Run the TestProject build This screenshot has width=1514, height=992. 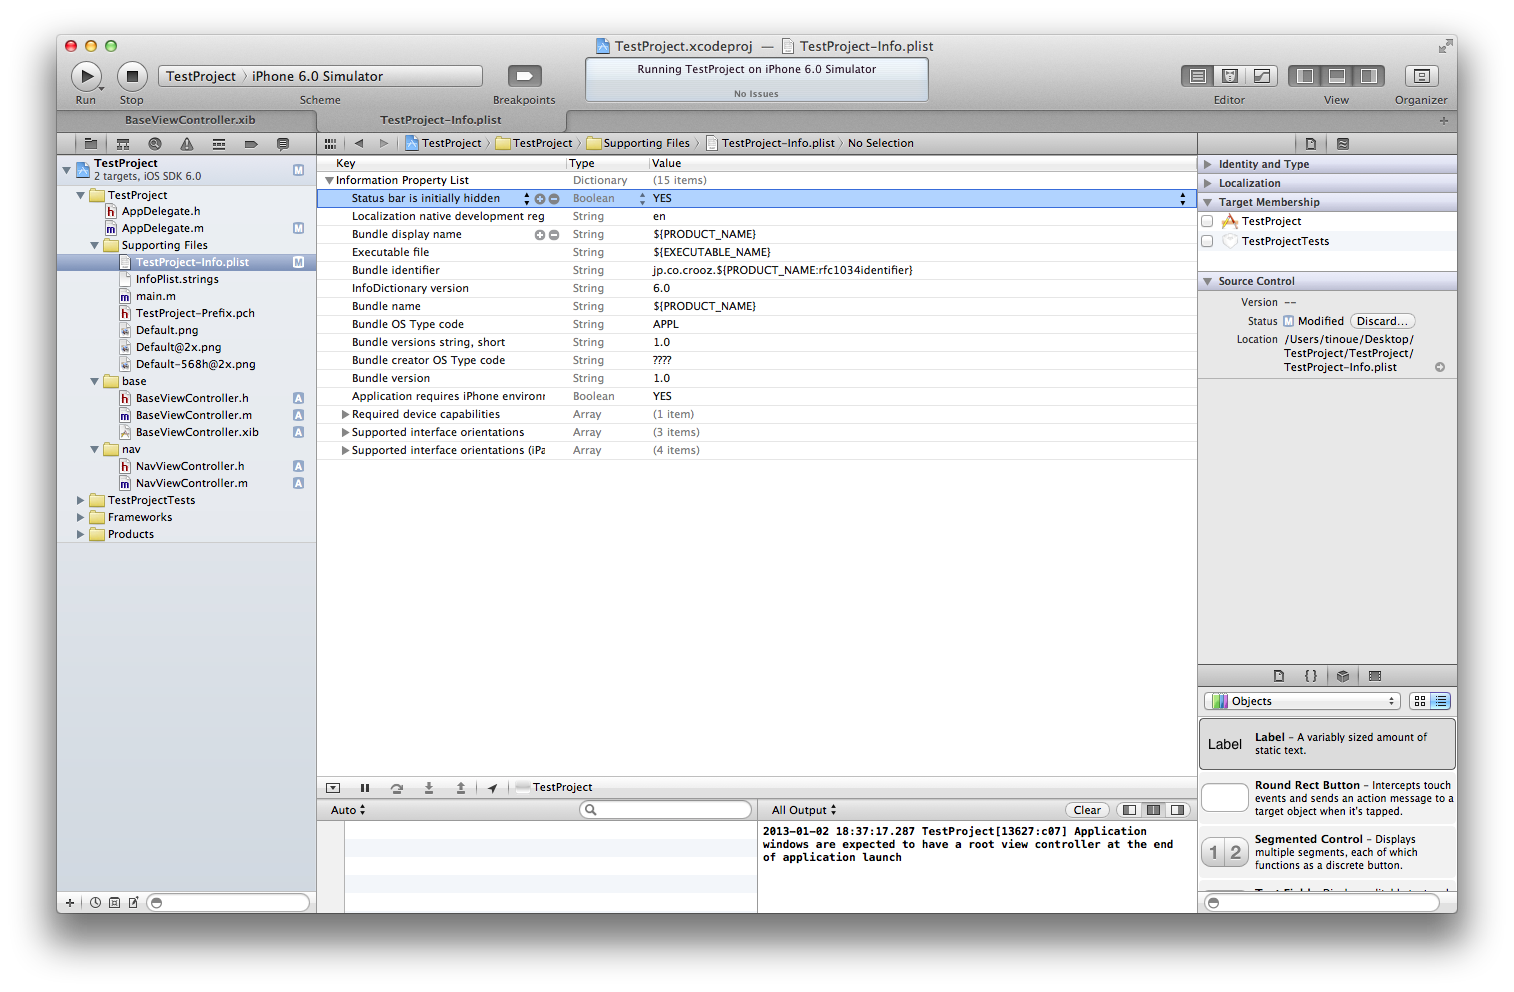(x=86, y=76)
